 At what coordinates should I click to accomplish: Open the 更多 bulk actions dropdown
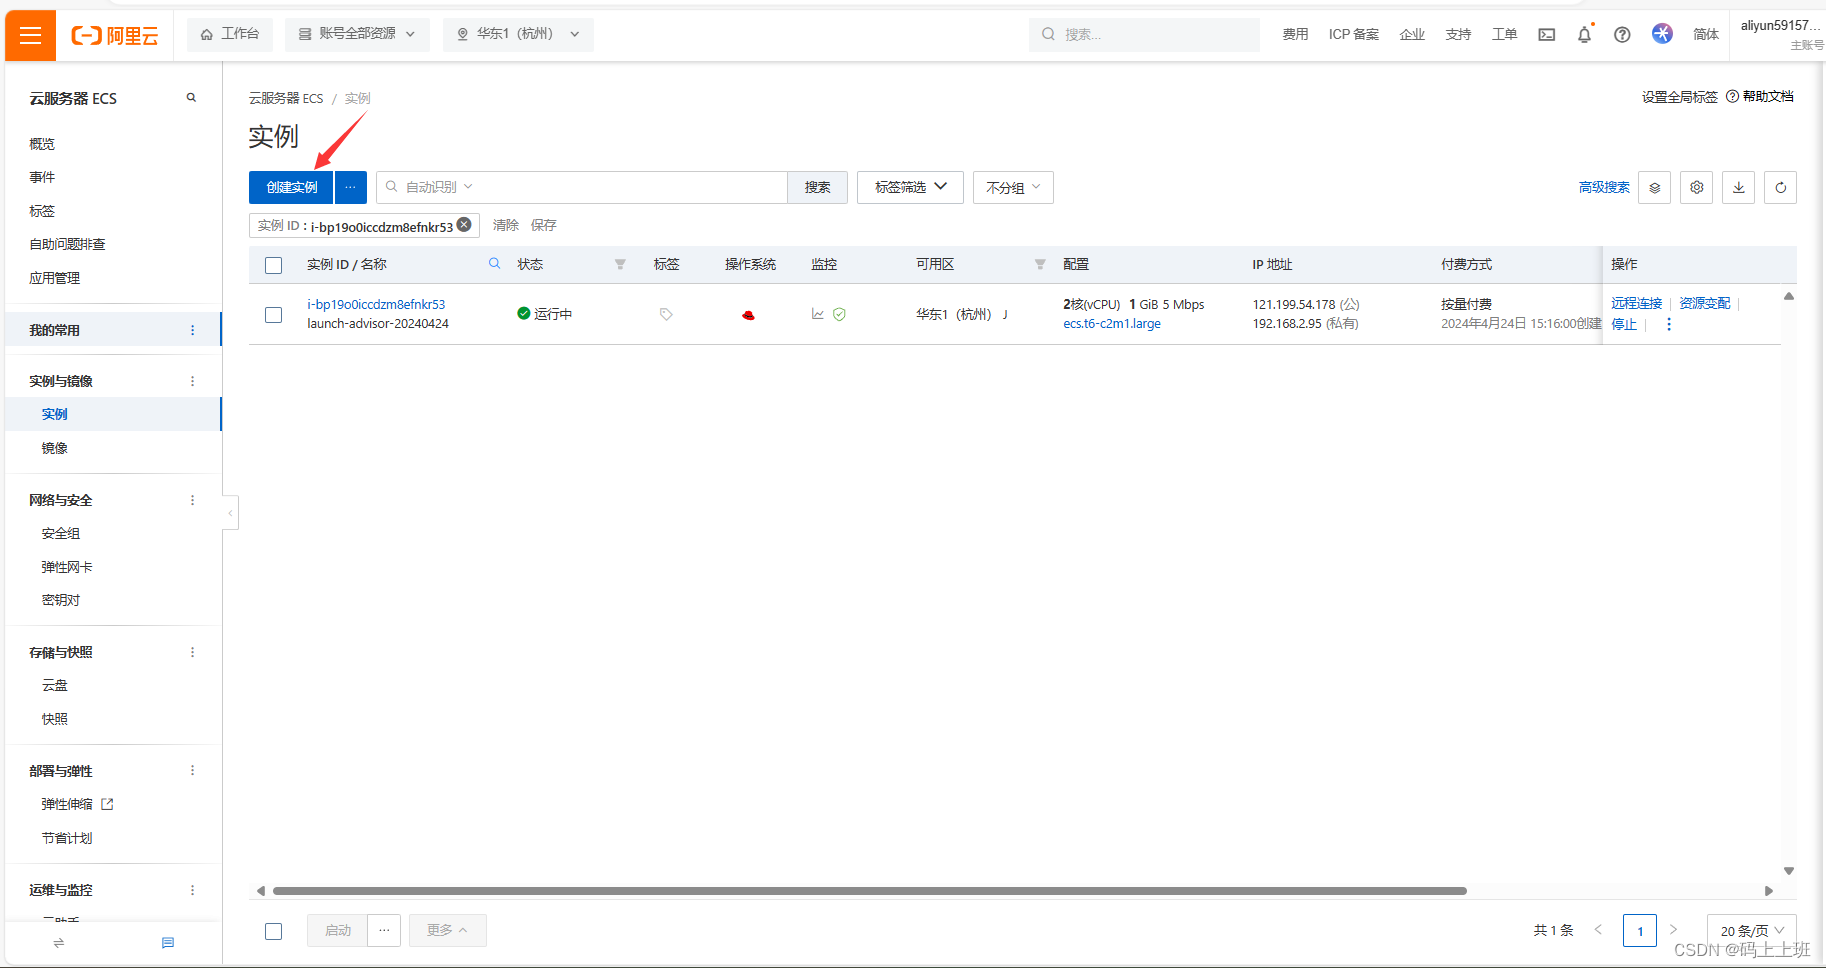tap(448, 930)
